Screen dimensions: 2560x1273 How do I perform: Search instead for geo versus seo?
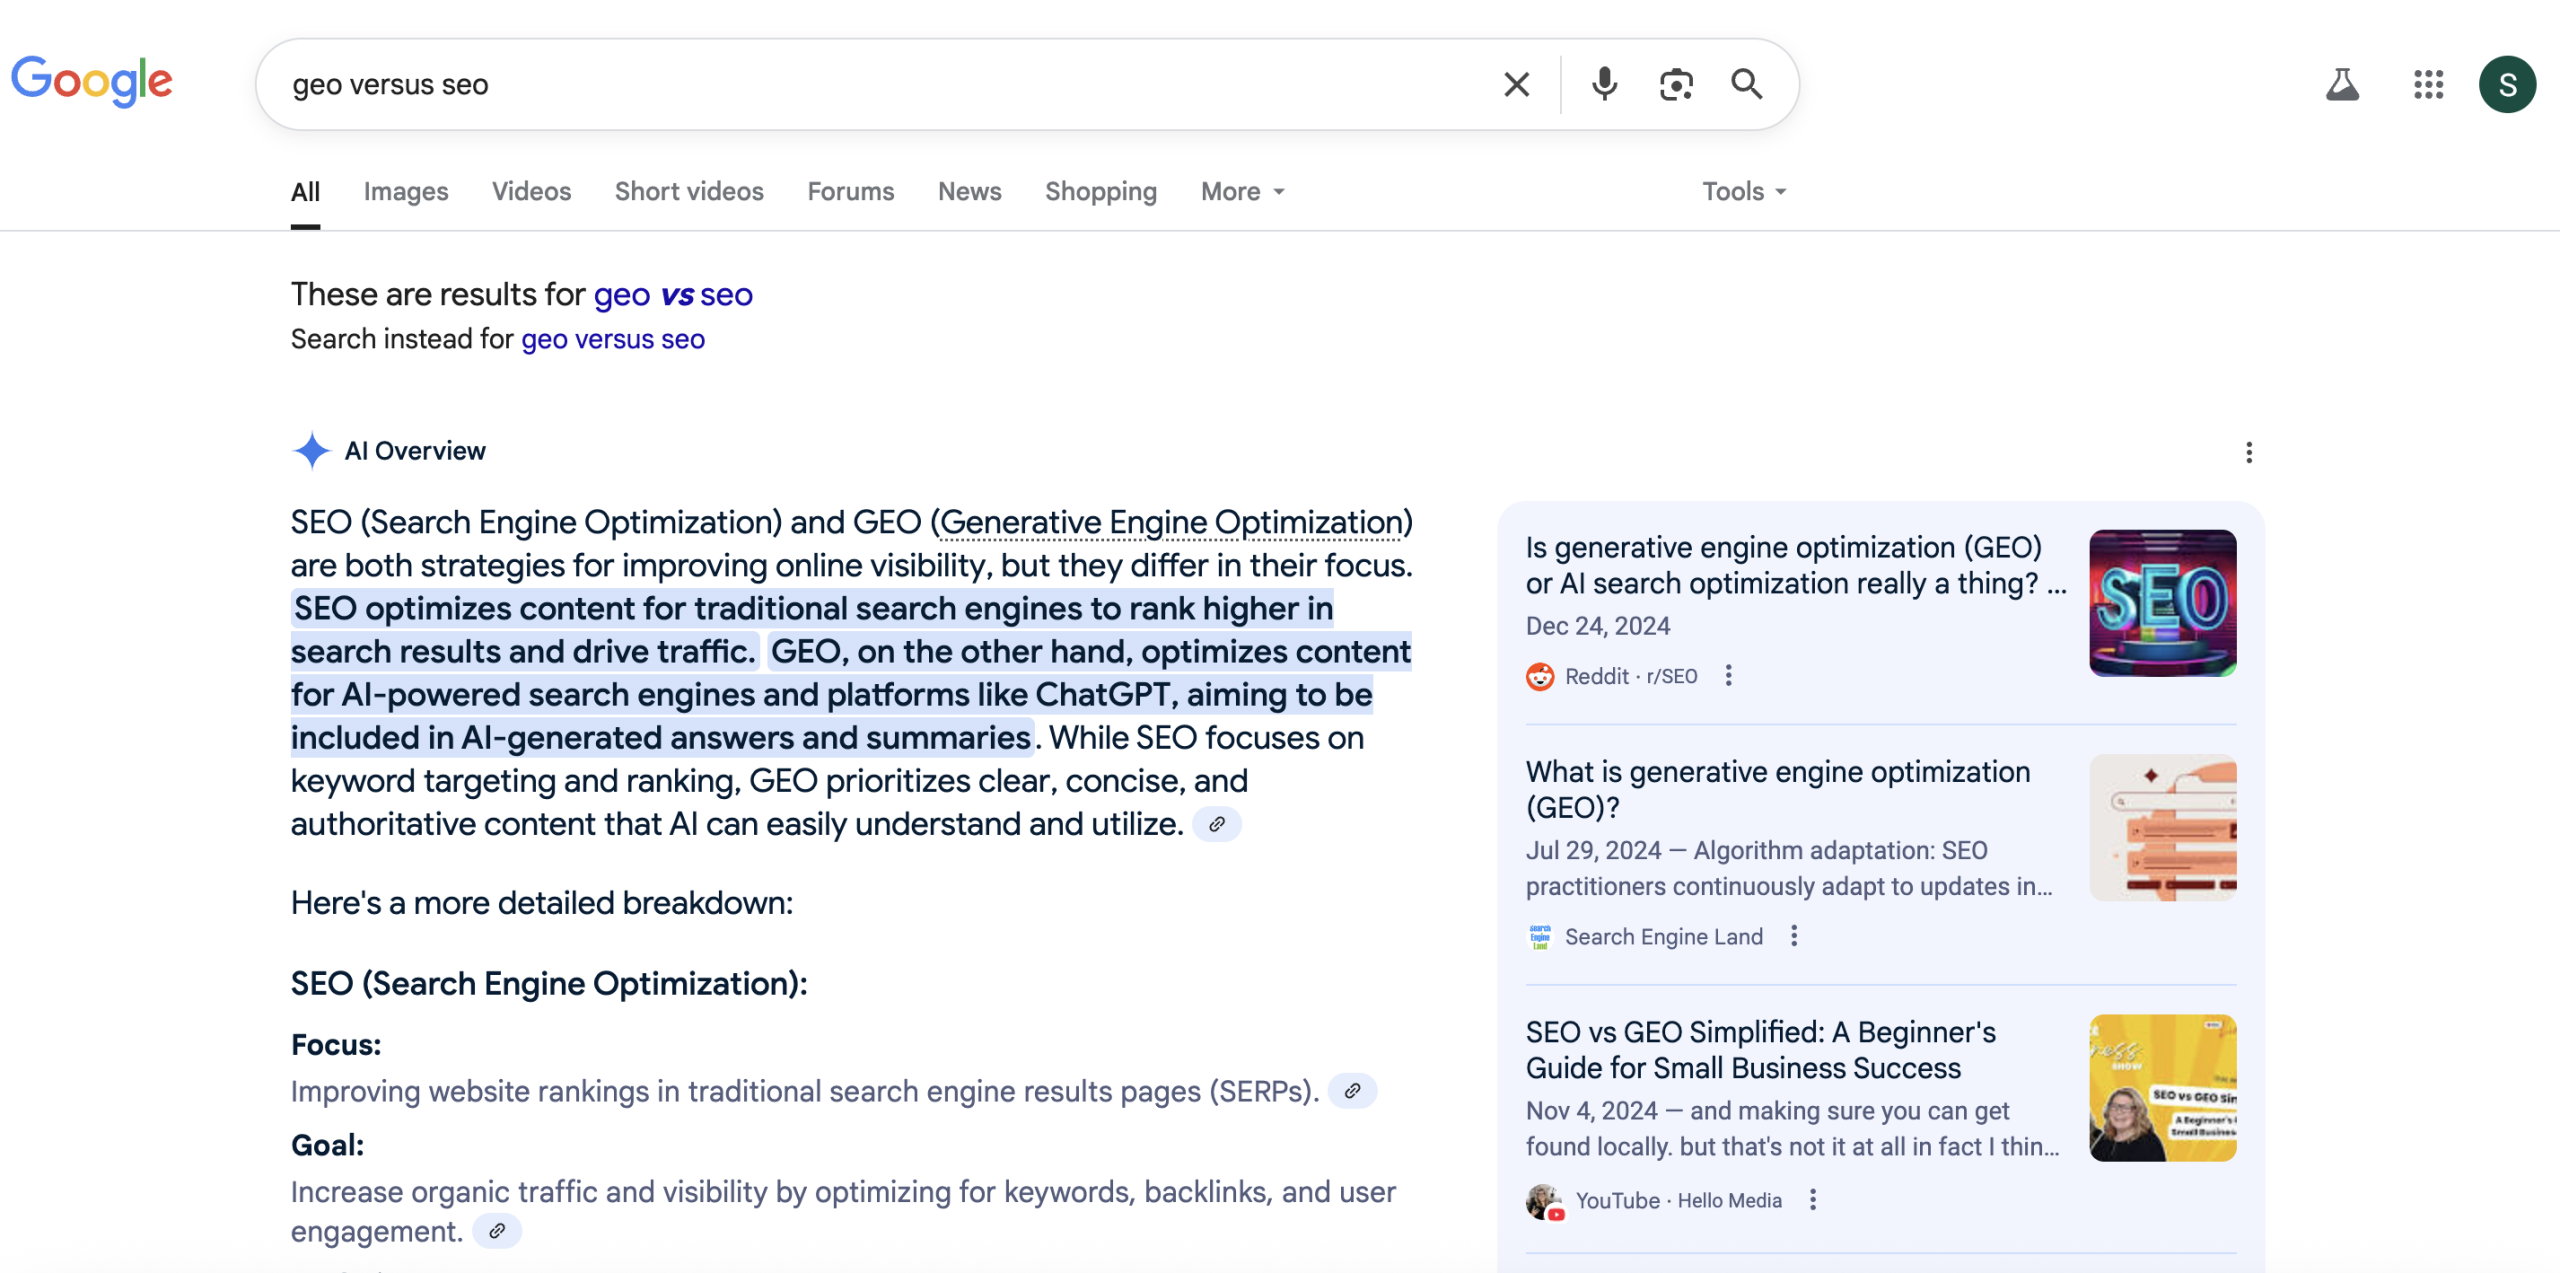(x=613, y=339)
